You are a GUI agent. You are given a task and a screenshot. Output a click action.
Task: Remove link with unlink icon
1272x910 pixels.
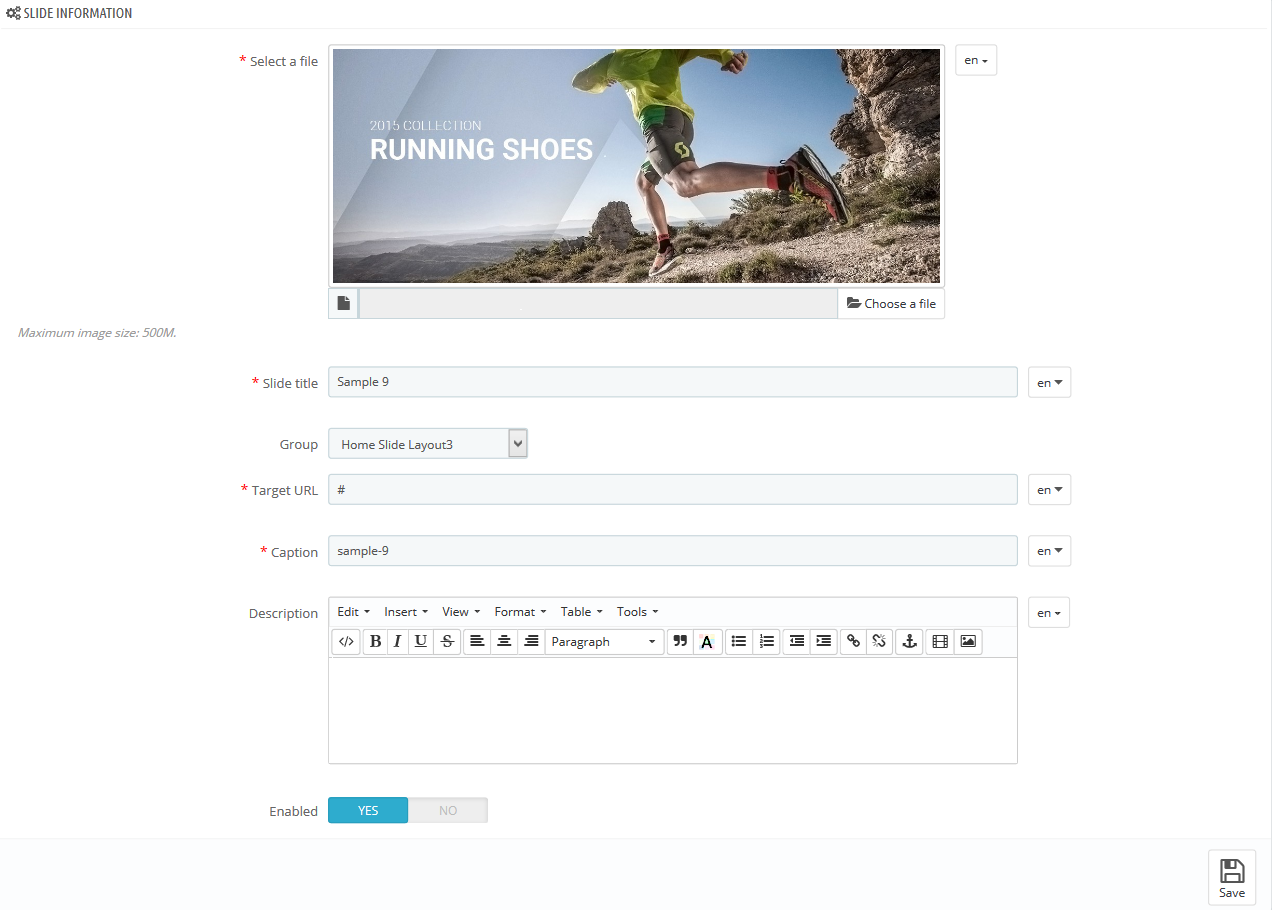[x=880, y=642]
